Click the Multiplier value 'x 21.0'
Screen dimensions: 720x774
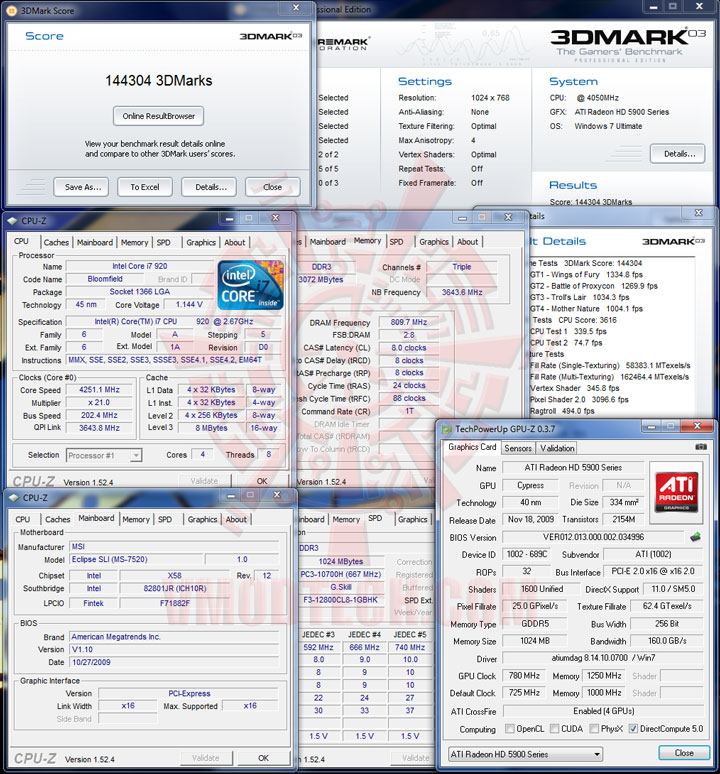99,402
